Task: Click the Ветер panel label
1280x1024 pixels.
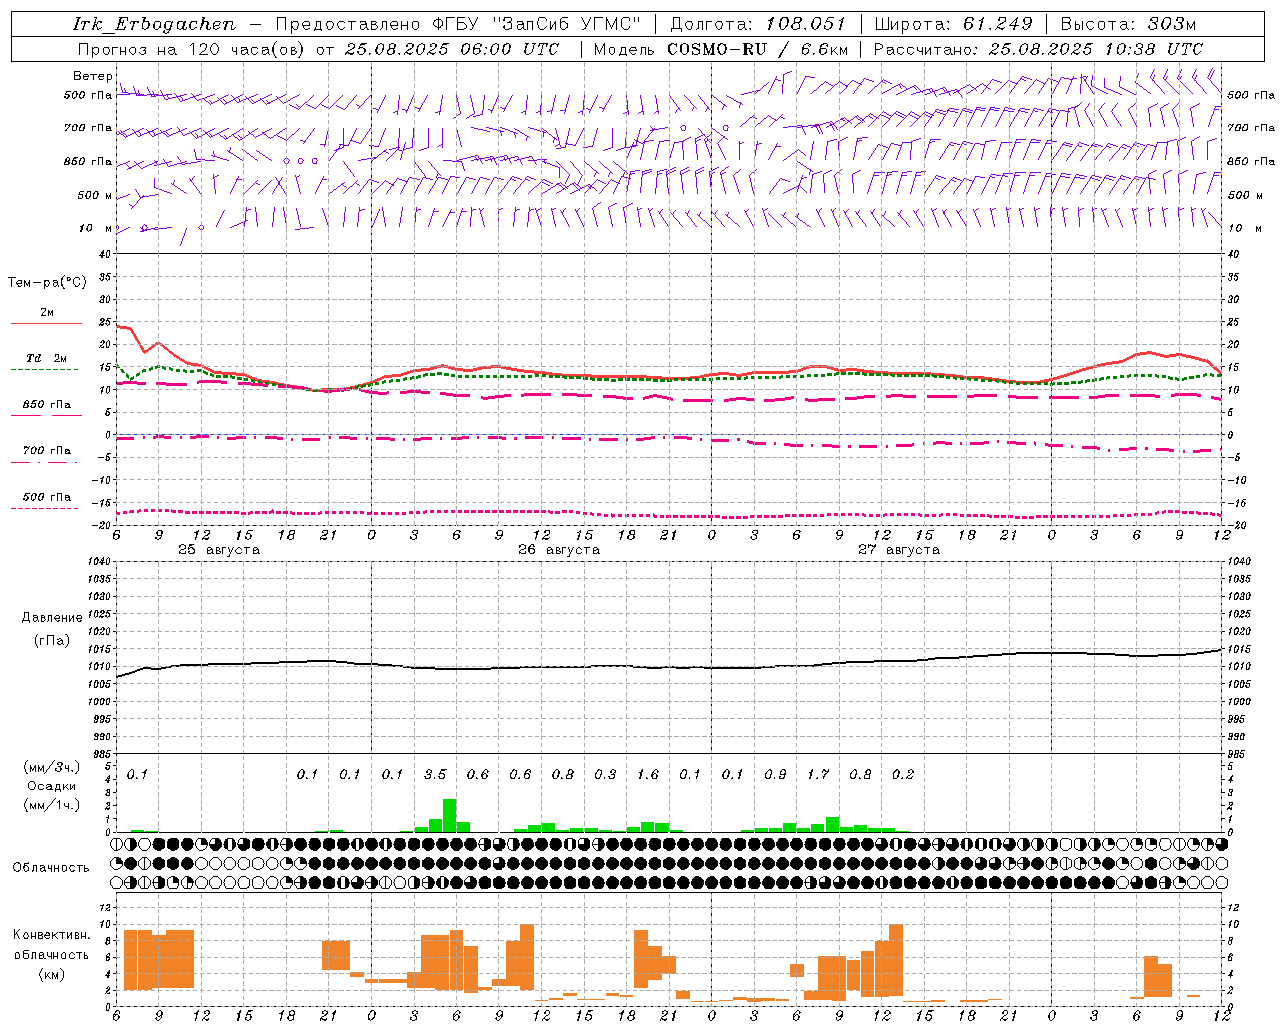Action: [92, 76]
